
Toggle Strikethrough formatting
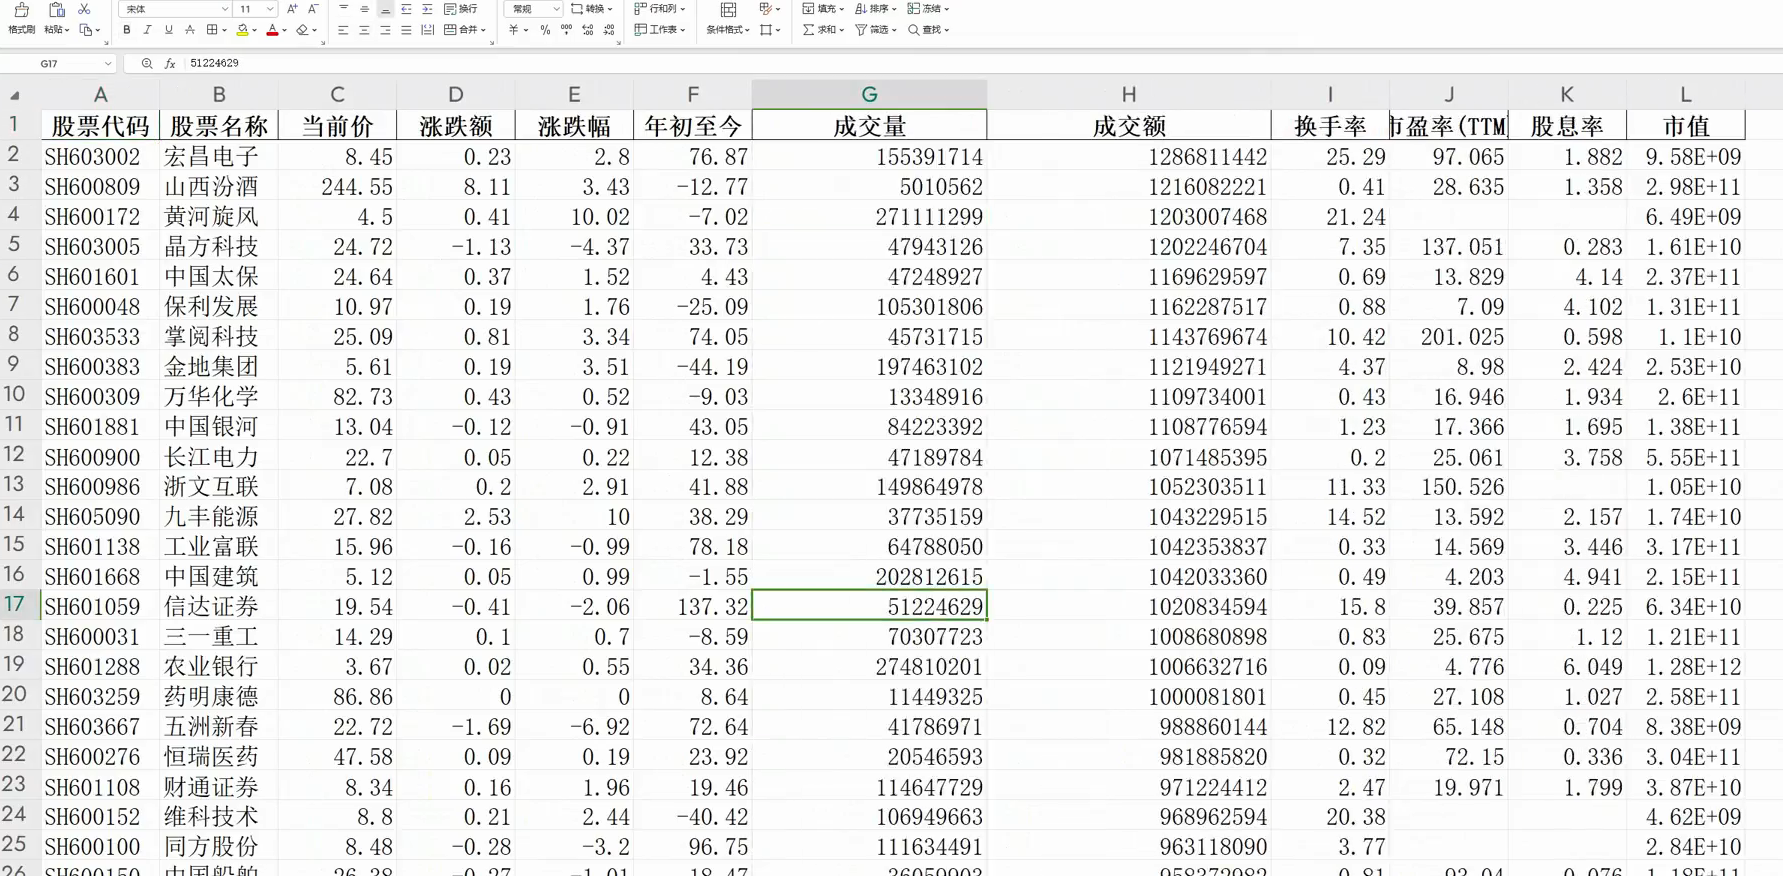[x=190, y=30]
